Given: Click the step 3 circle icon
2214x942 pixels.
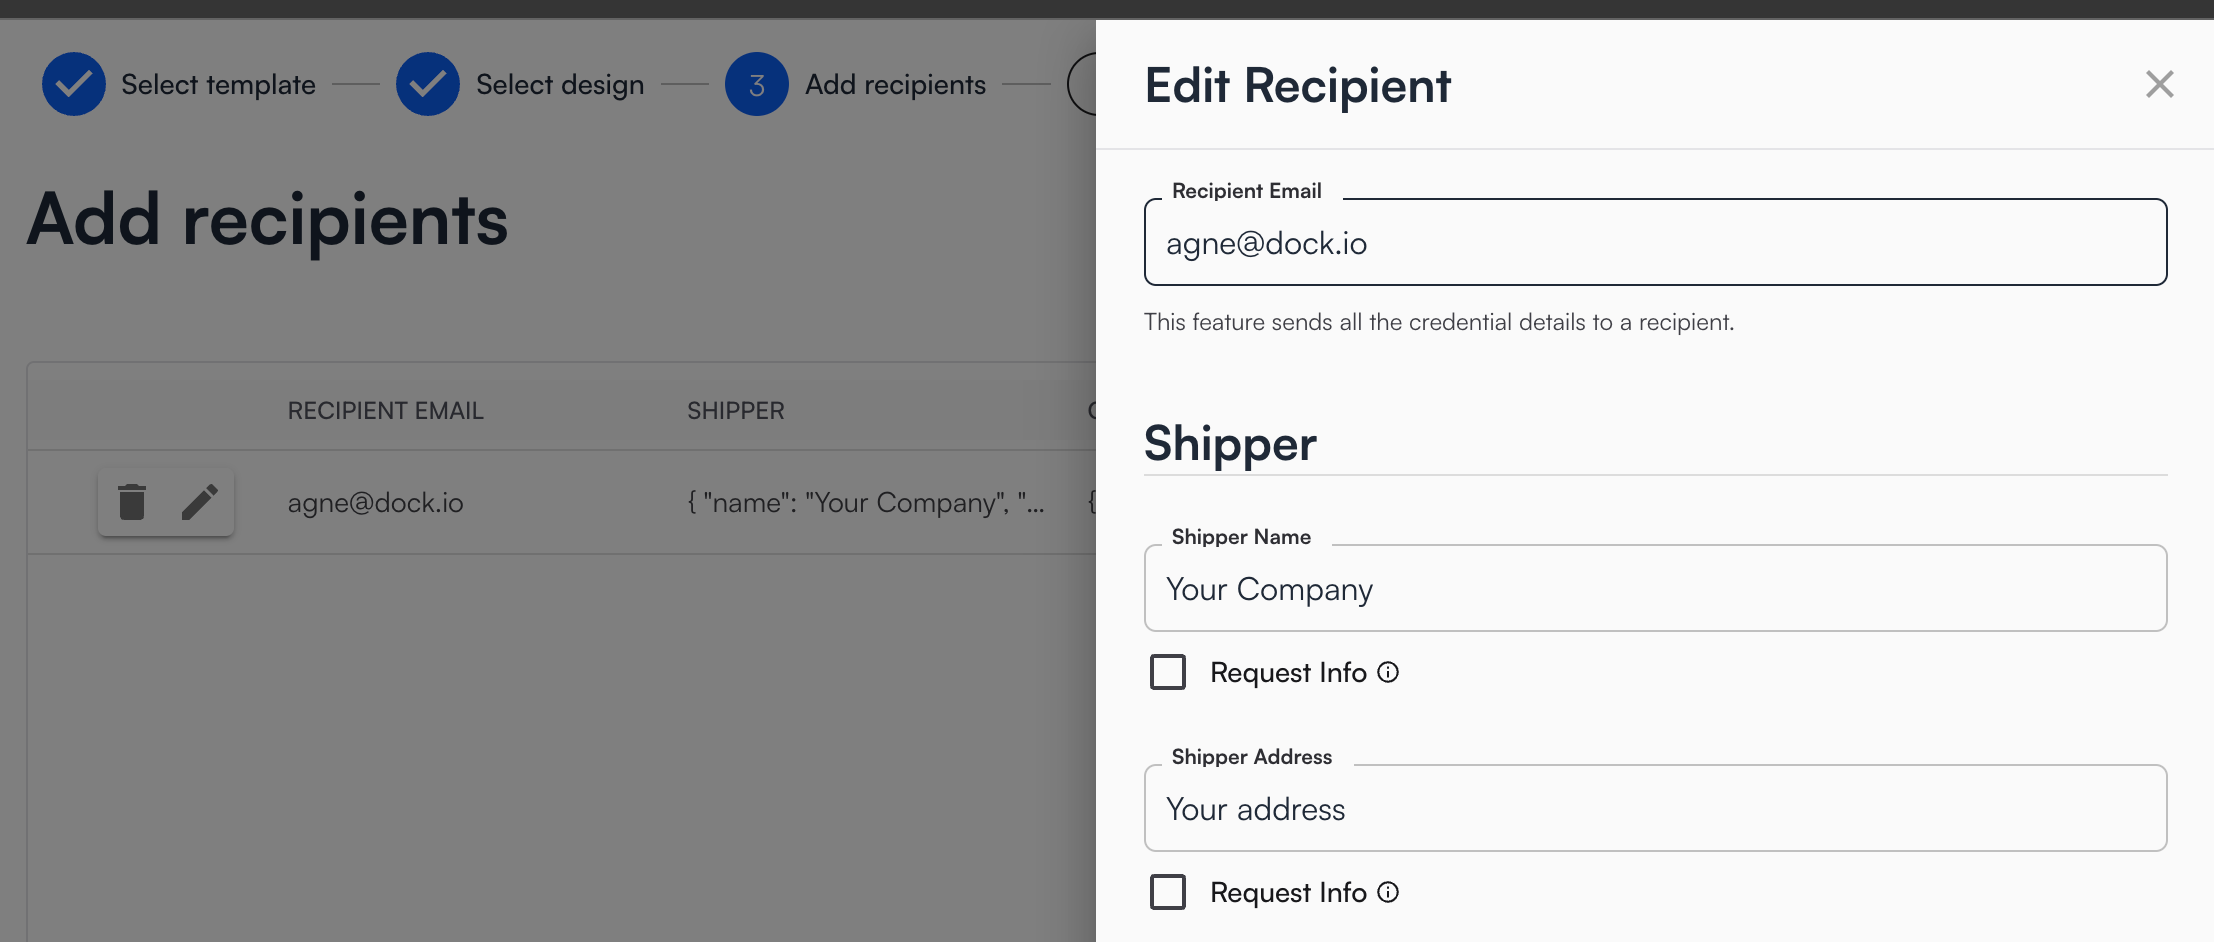Looking at the screenshot, I should pos(757,84).
